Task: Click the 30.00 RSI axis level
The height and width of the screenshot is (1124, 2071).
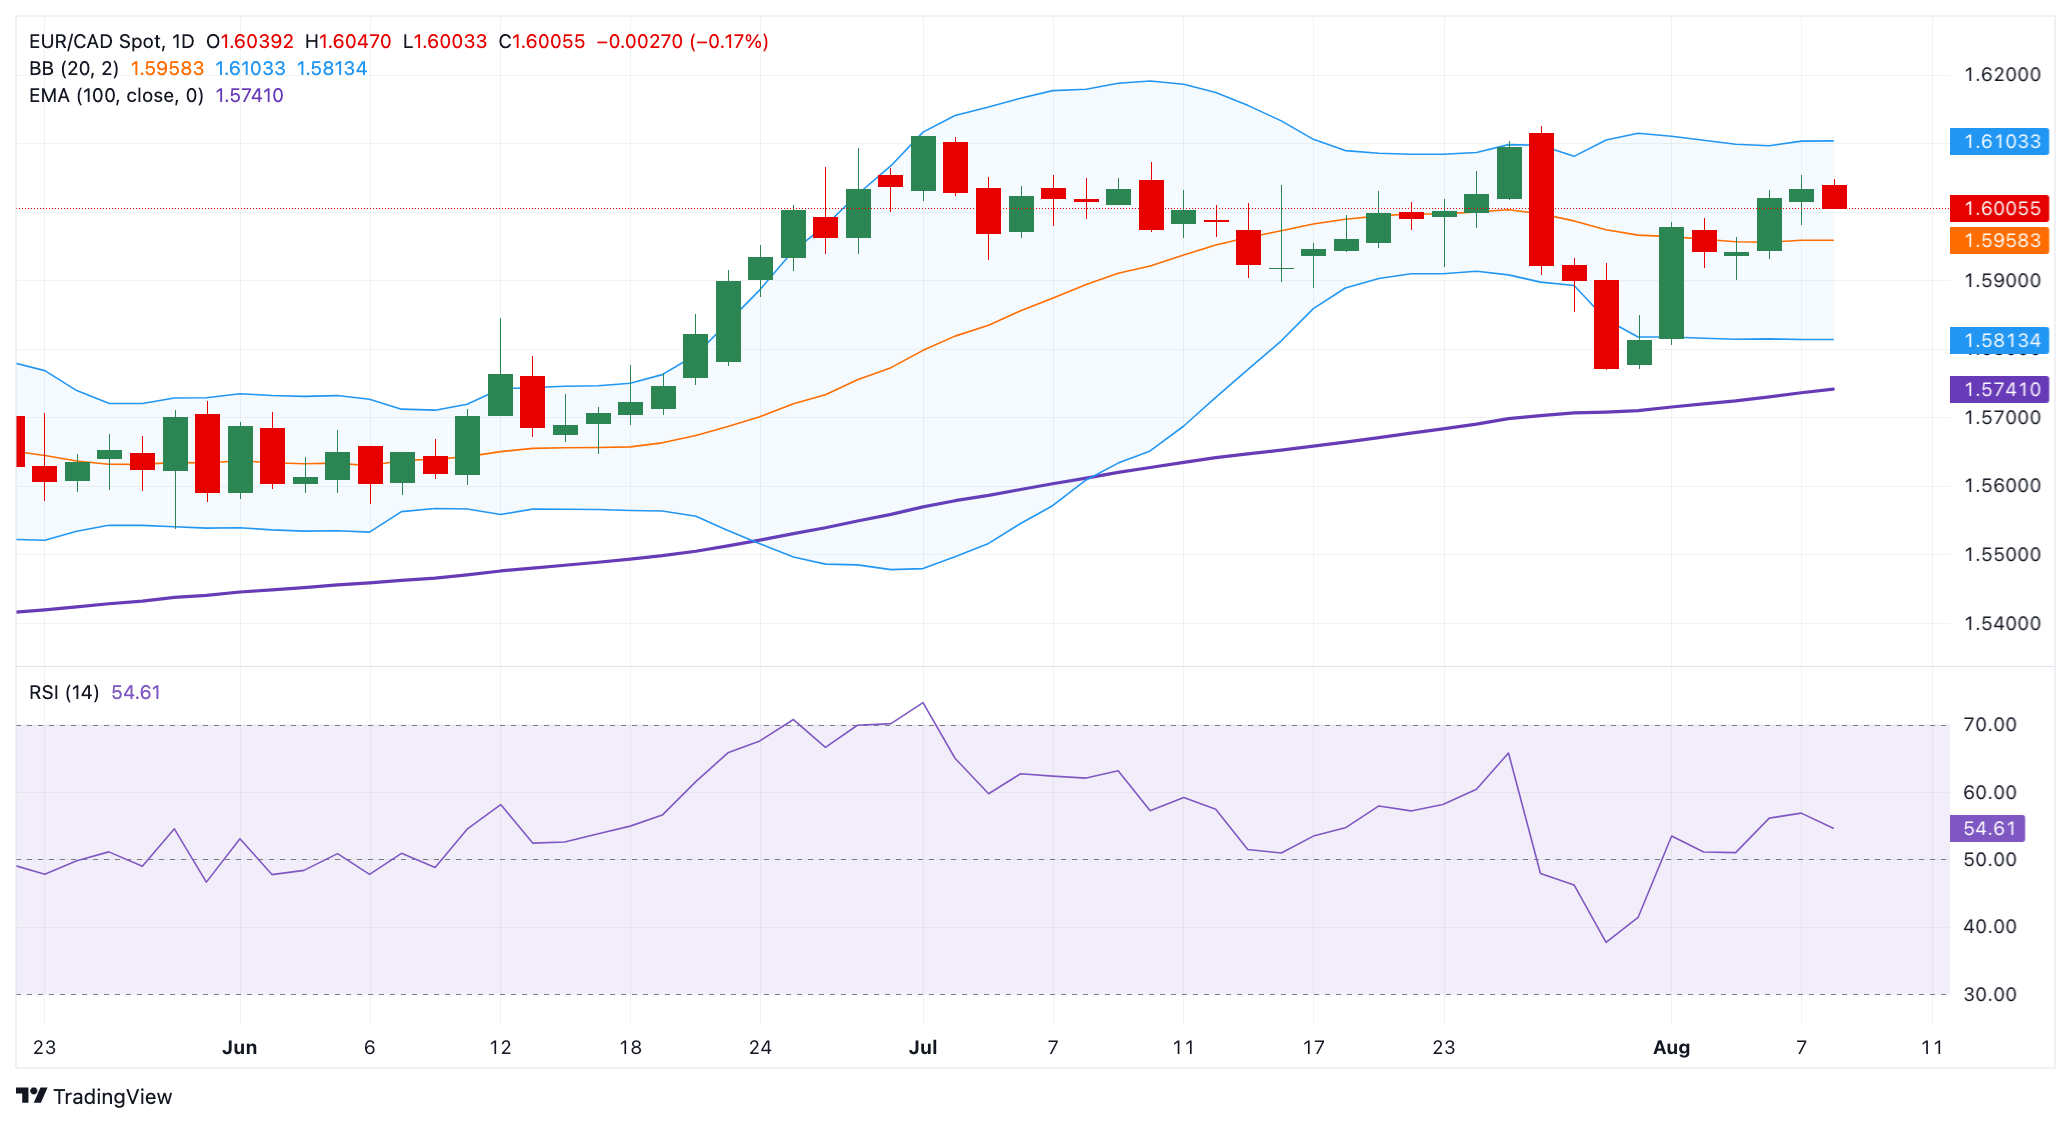Action: (x=1989, y=995)
